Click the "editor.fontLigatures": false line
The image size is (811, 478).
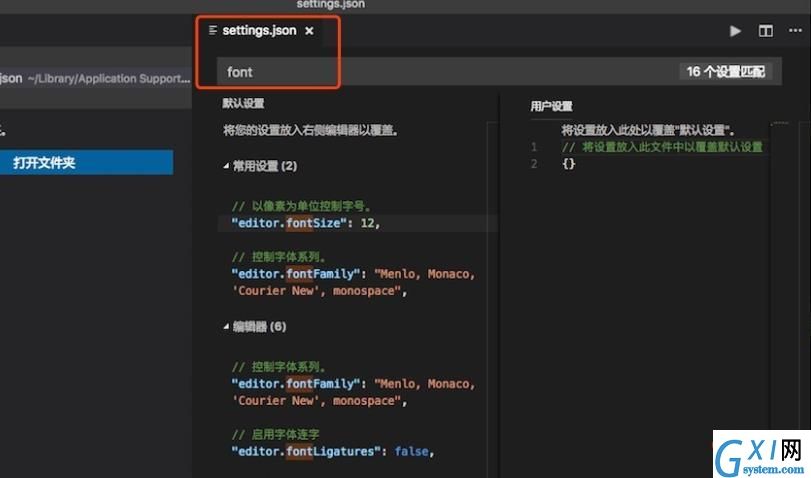click(x=333, y=452)
